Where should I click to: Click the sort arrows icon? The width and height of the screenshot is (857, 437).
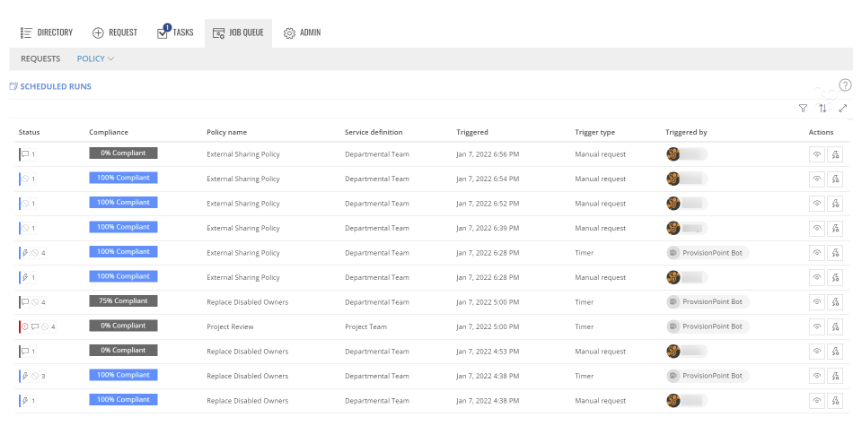[823, 108]
